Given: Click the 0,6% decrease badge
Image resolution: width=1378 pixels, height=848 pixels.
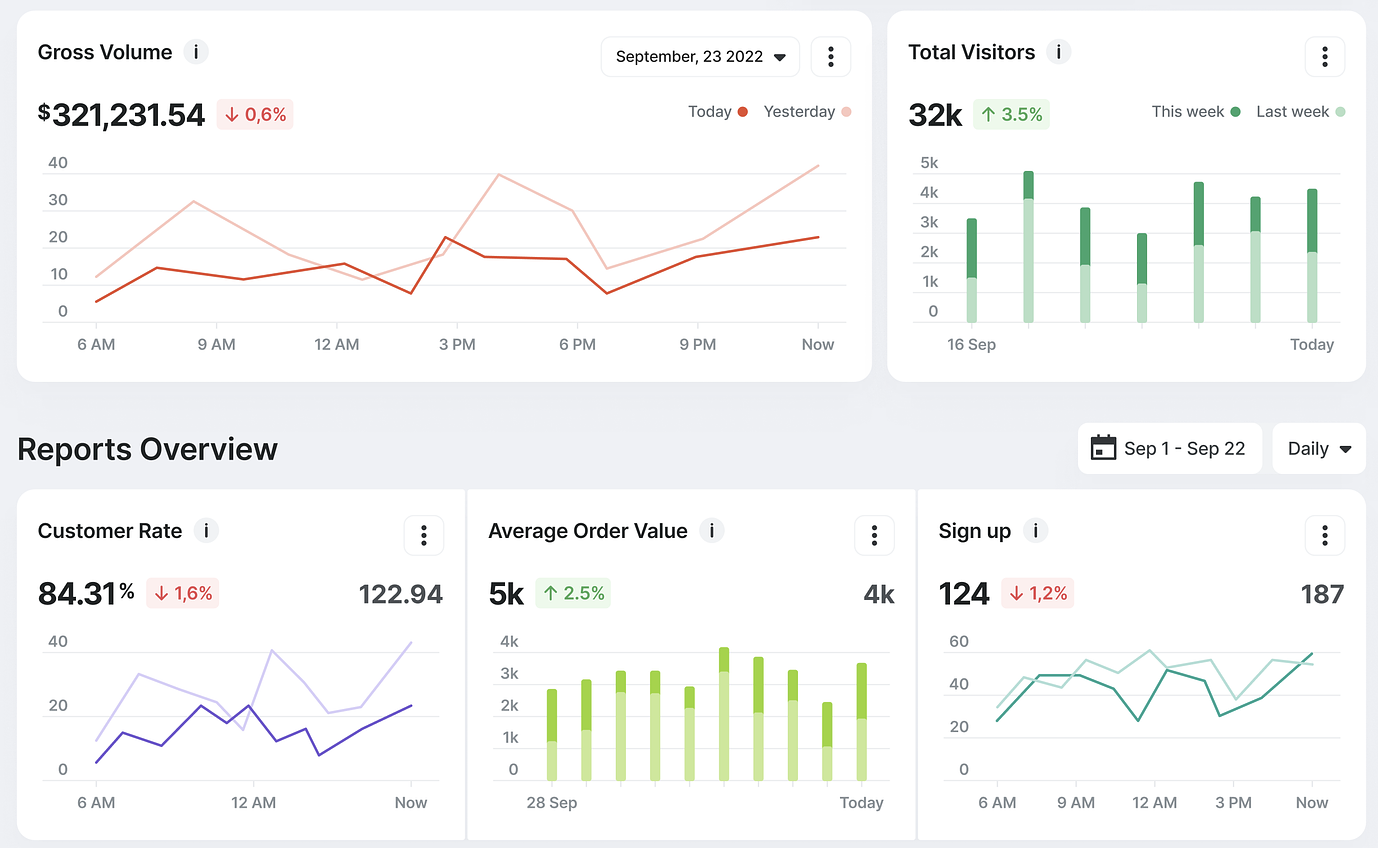Looking at the screenshot, I should coord(255,115).
